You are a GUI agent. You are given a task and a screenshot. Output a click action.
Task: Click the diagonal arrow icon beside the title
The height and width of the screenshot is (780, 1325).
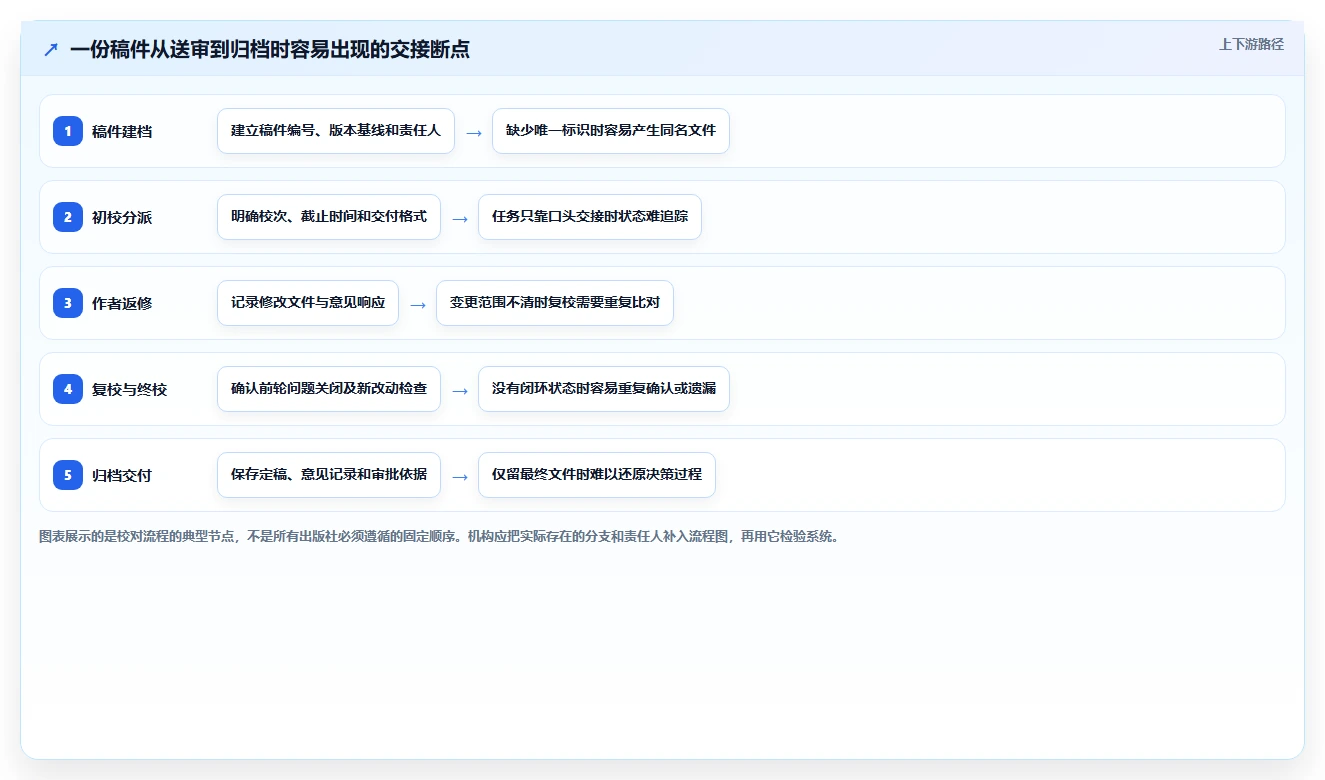51,50
